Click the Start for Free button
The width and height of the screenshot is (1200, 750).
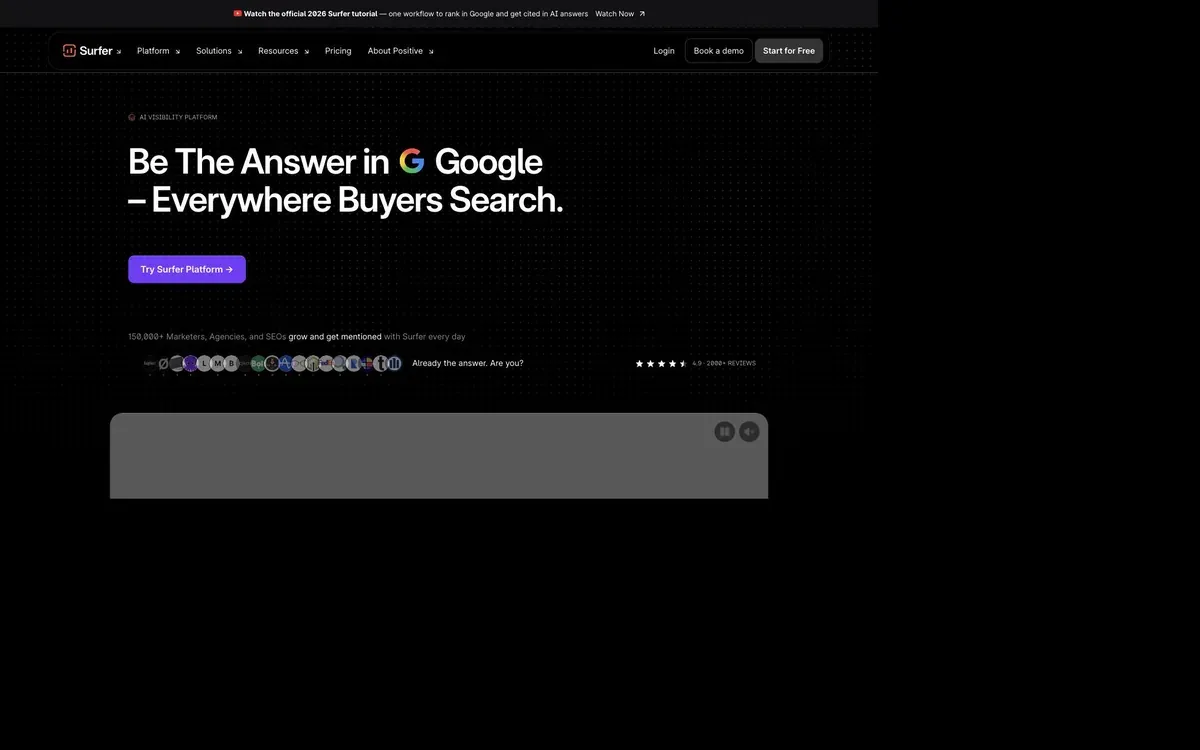(x=789, y=51)
